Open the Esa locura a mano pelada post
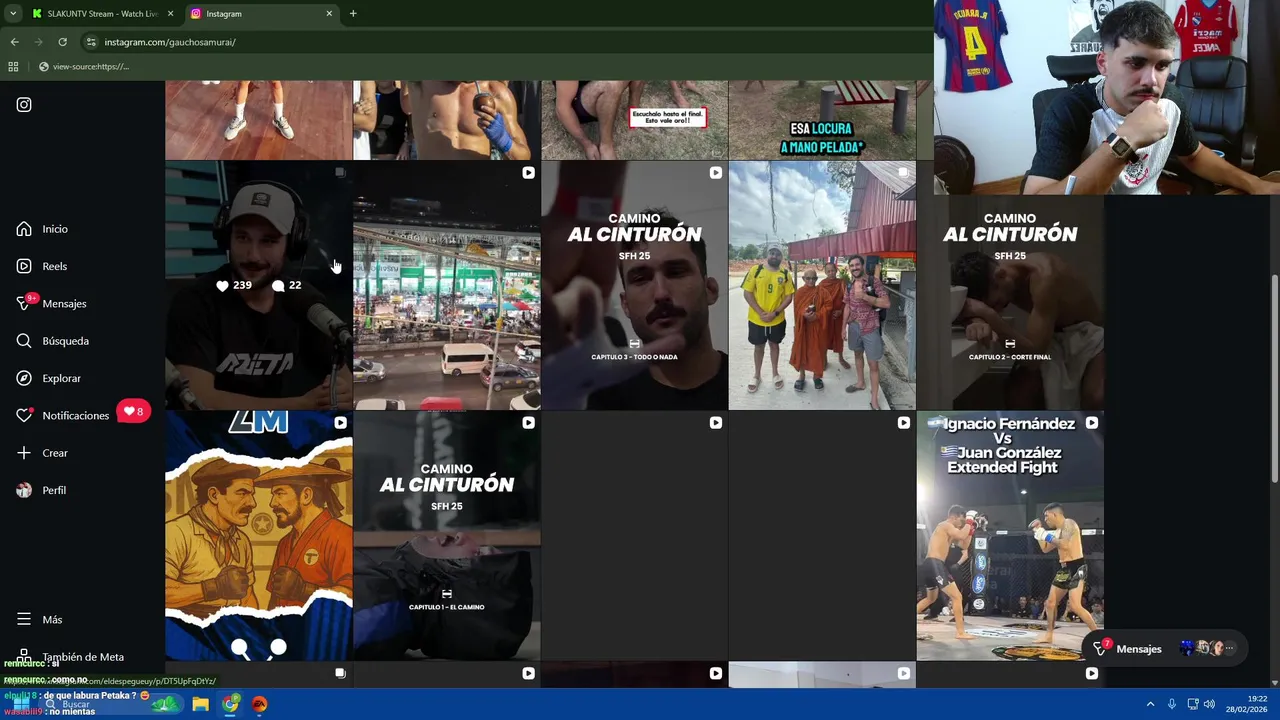1280x720 pixels. click(822, 120)
